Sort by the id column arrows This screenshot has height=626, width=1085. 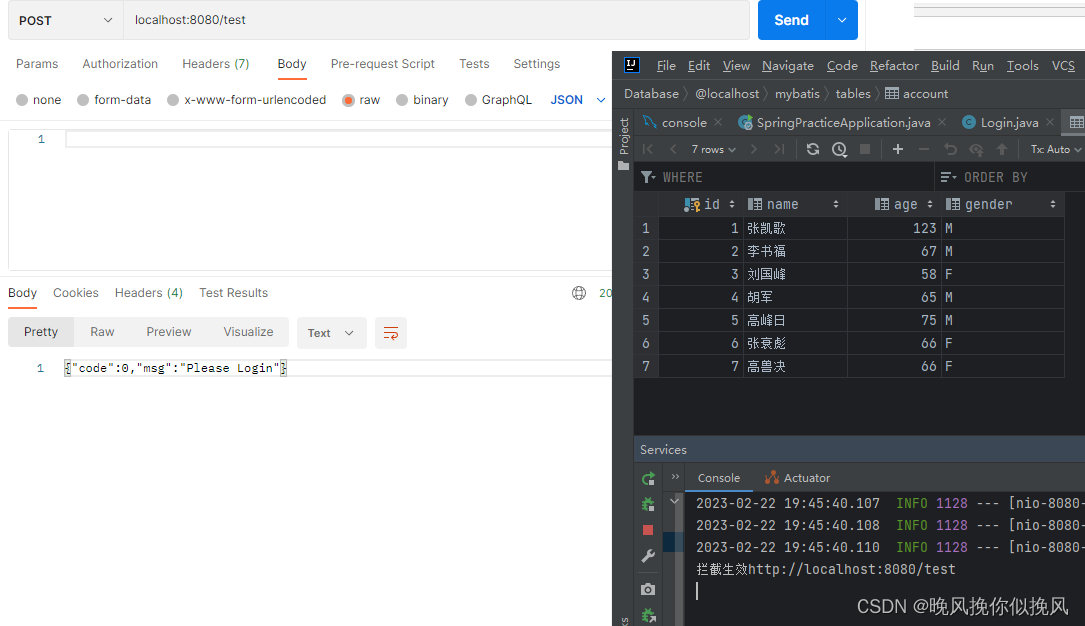(x=731, y=205)
